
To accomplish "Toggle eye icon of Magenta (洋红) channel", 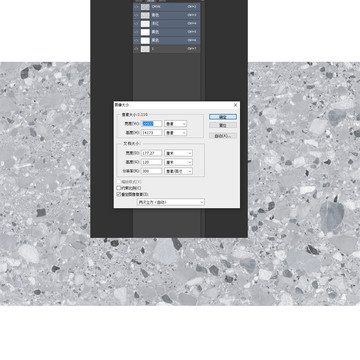I will click(136, 24).
